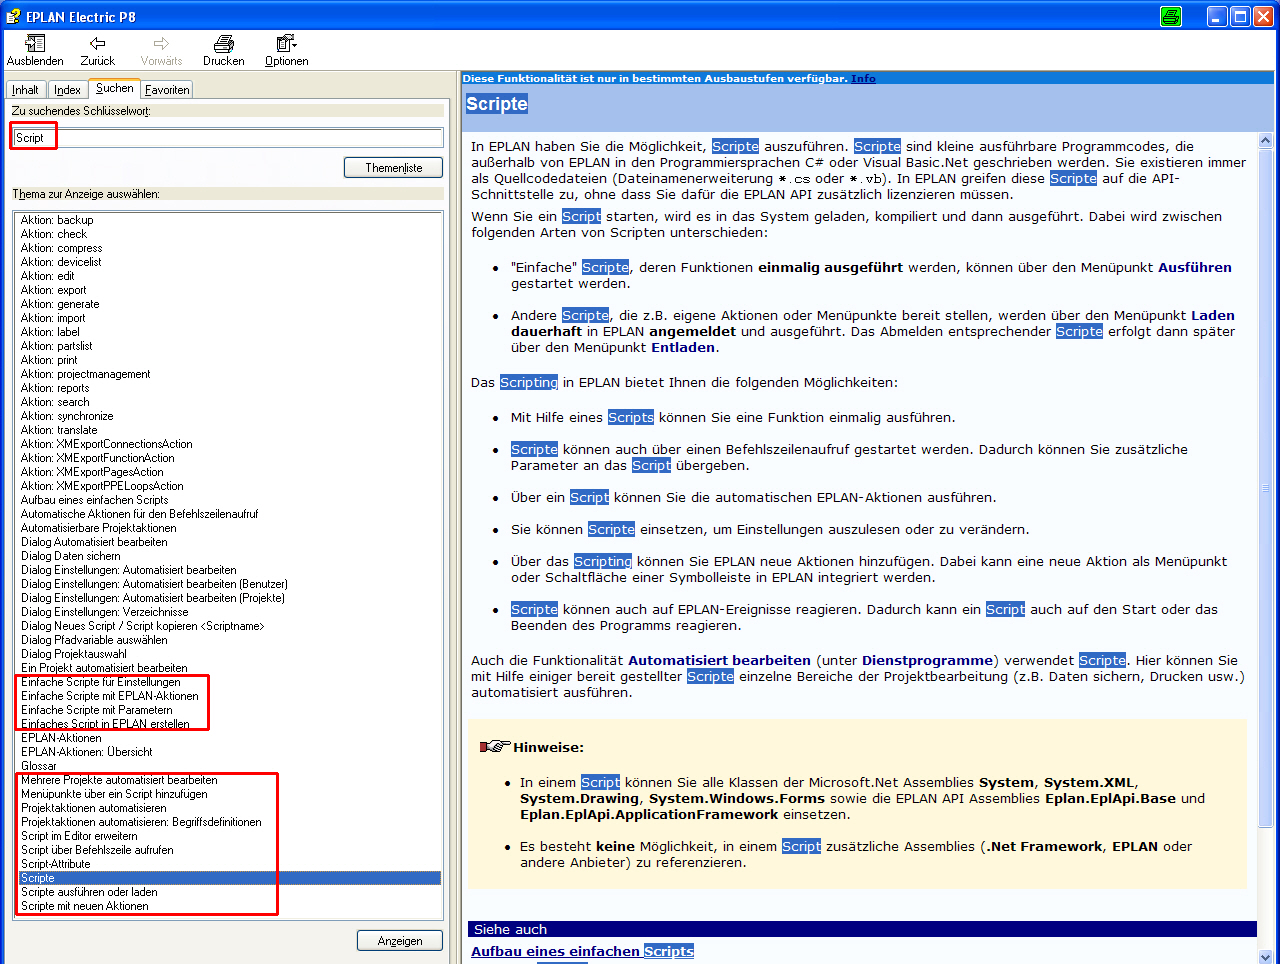Click the EPLAN help icon in title bar
1280x964 pixels.
13,16
